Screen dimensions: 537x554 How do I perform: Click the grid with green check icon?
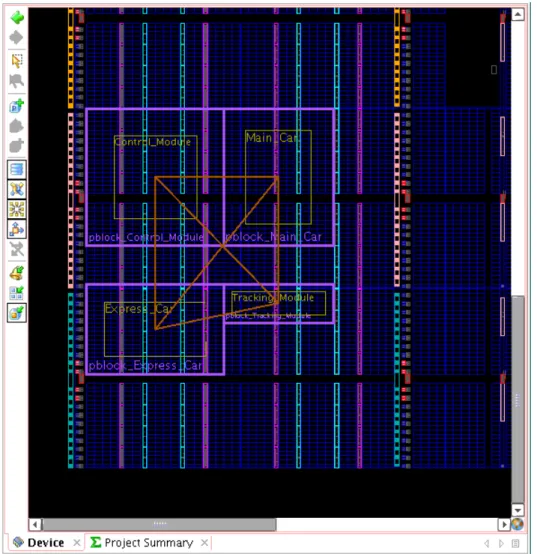[x=17, y=293]
